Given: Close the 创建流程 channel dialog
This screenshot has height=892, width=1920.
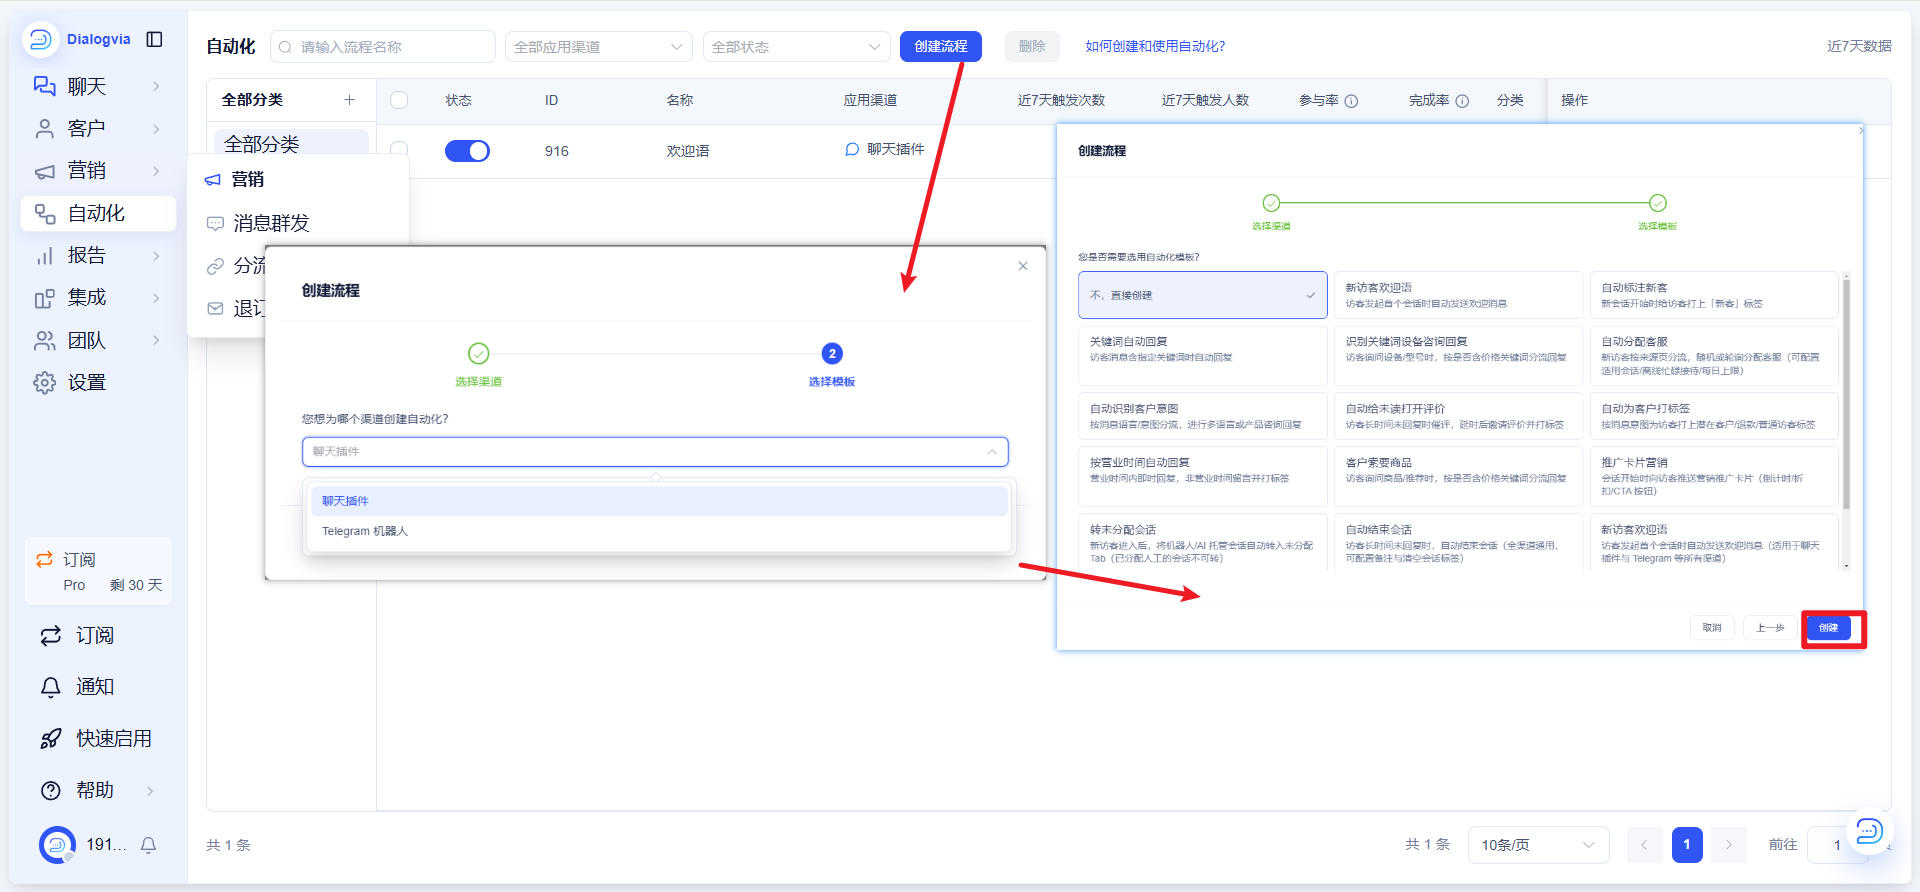Looking at the screenshot, I should [x=1023, y=266].
